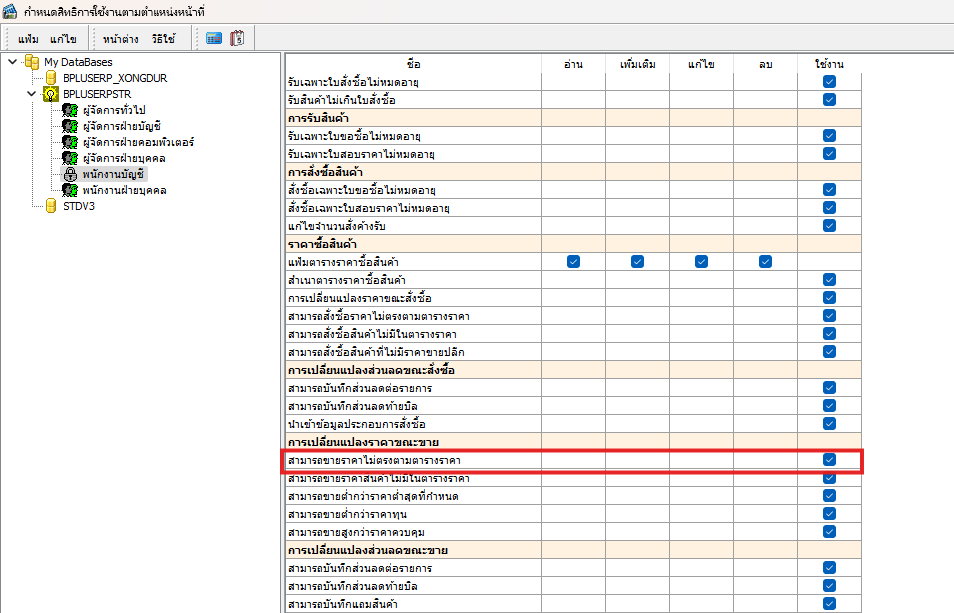
Task: Click the ใช้งาน column header
Action: click(x=829, y=63)
